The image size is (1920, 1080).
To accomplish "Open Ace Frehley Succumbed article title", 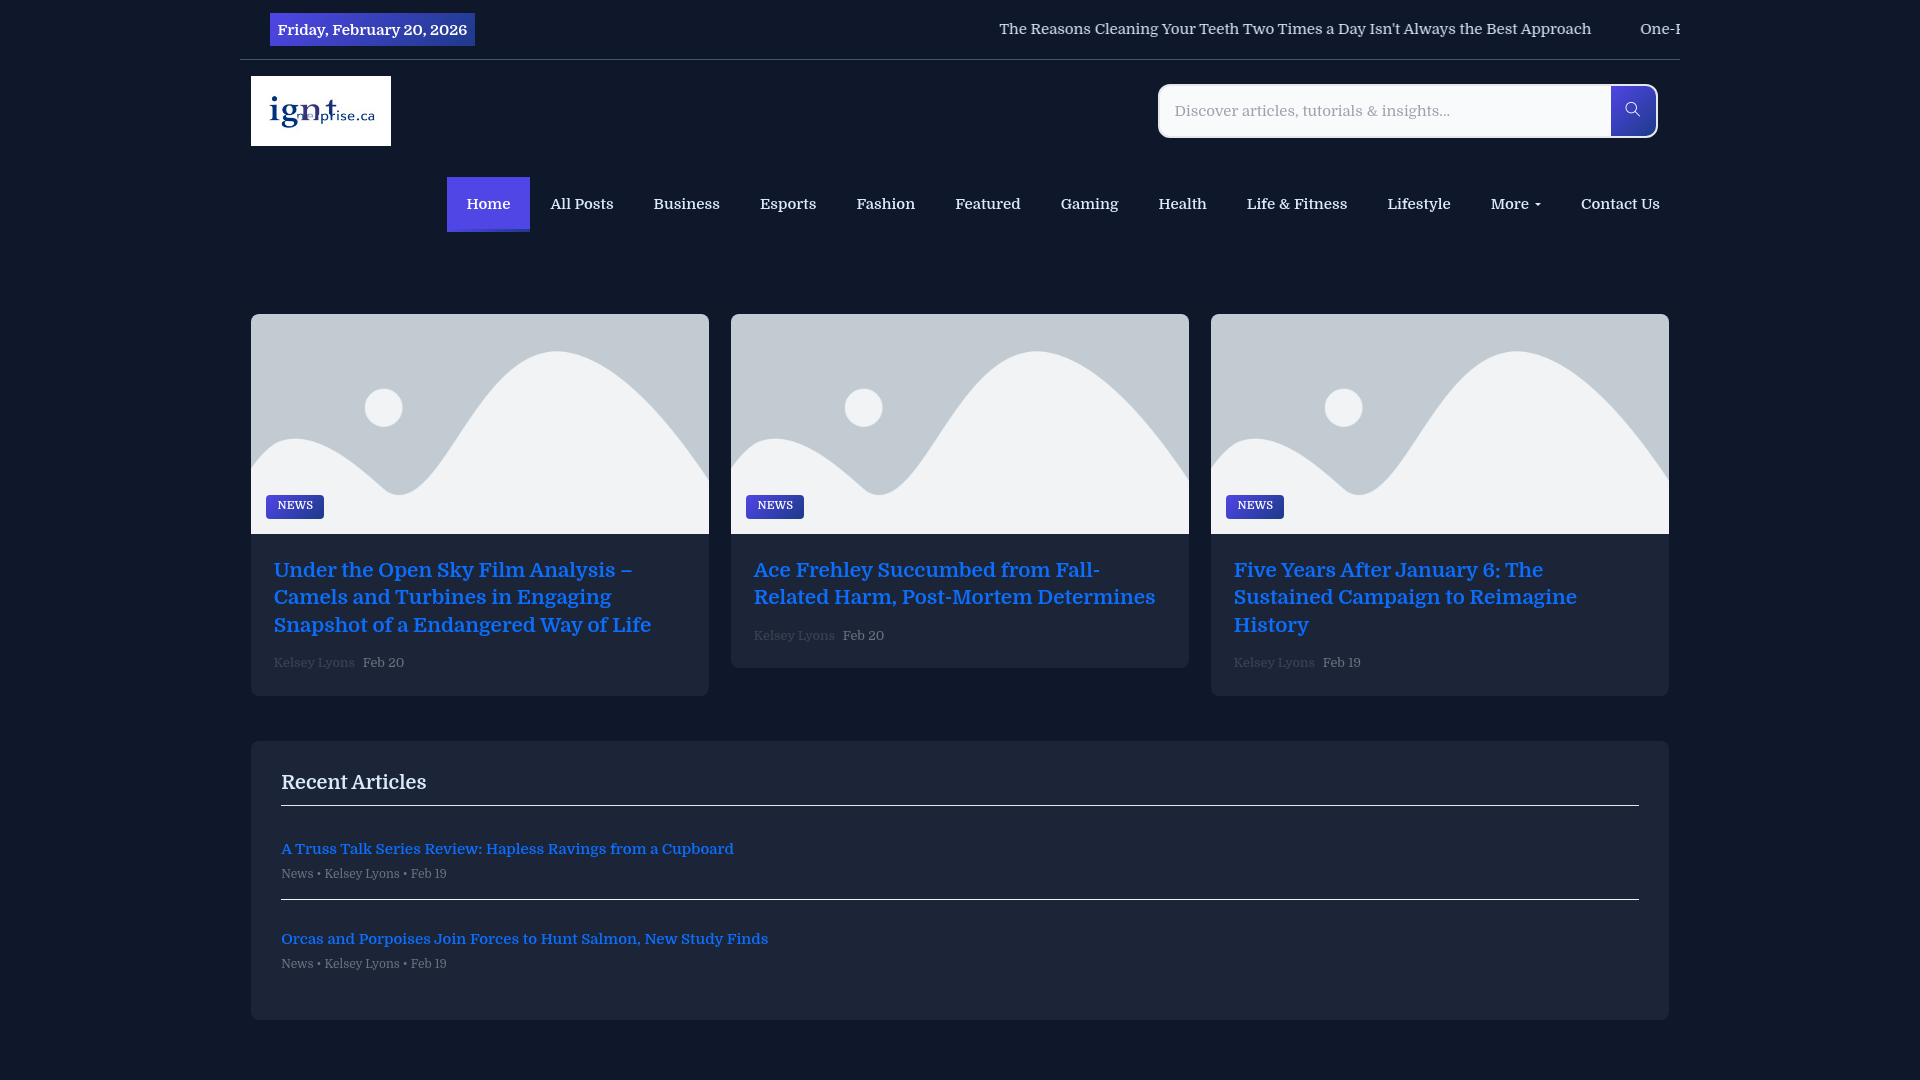I will point(955,584).
